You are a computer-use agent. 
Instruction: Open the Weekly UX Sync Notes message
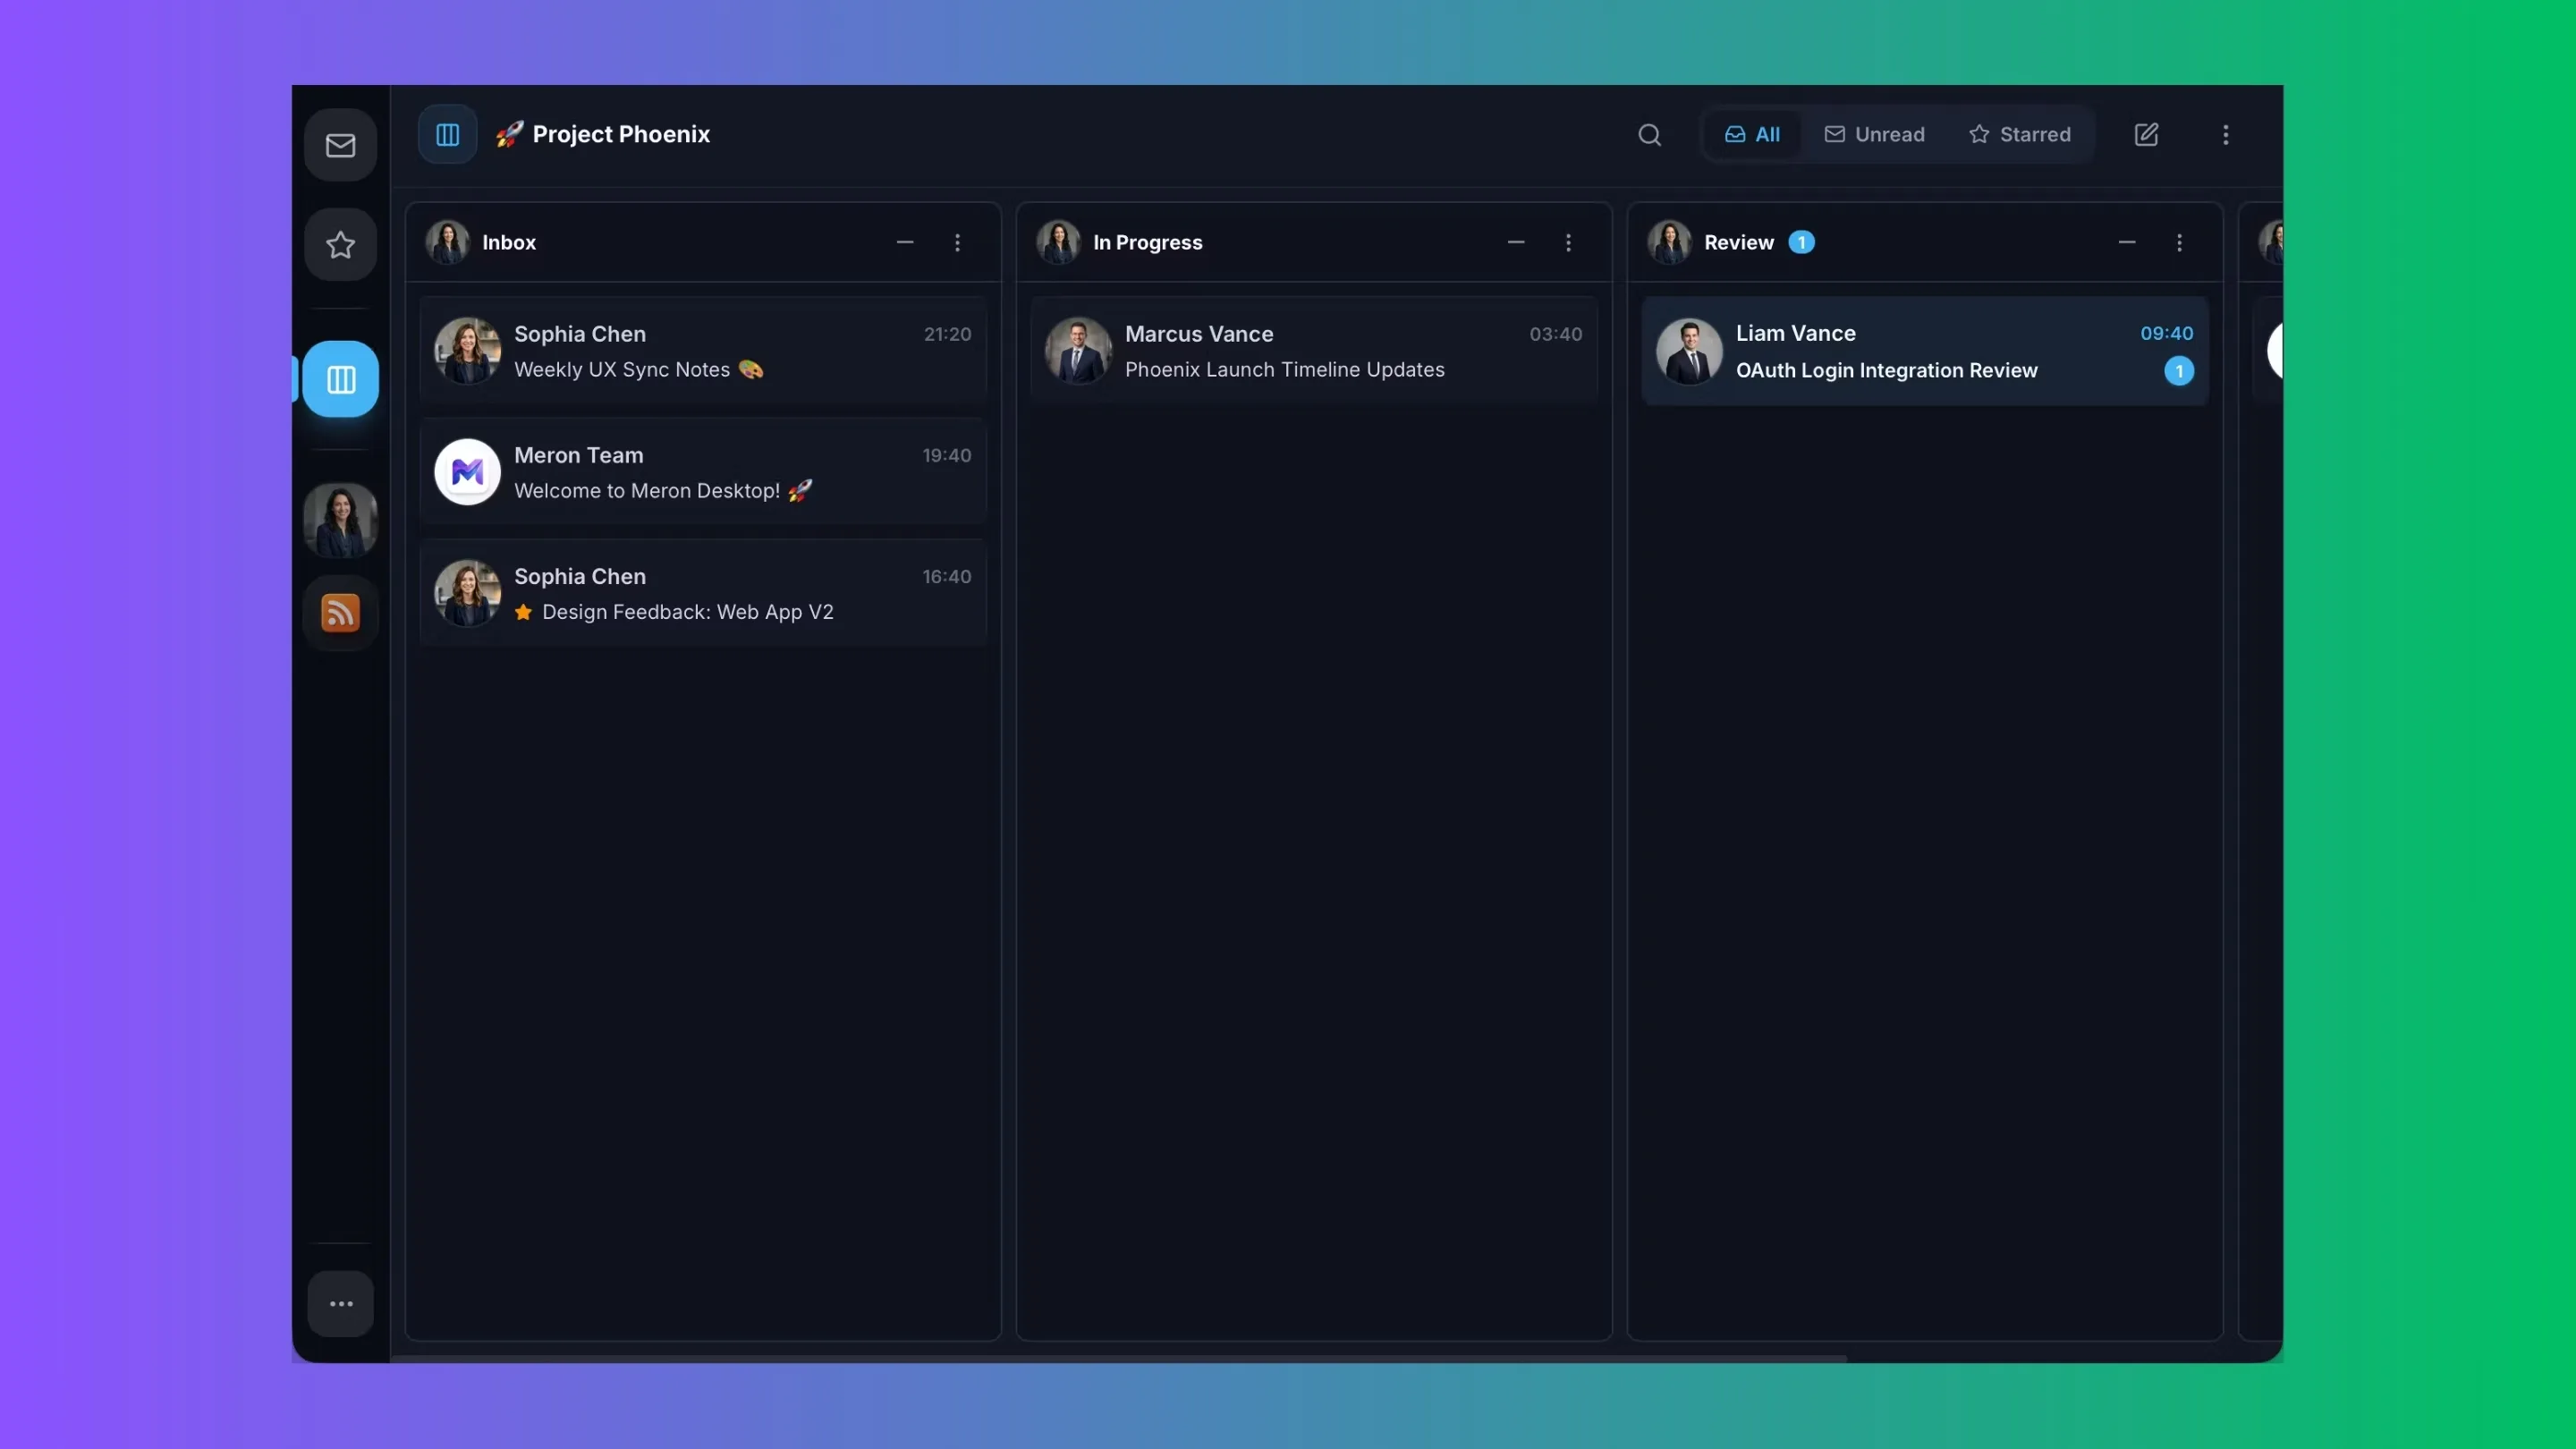point(703,351)
